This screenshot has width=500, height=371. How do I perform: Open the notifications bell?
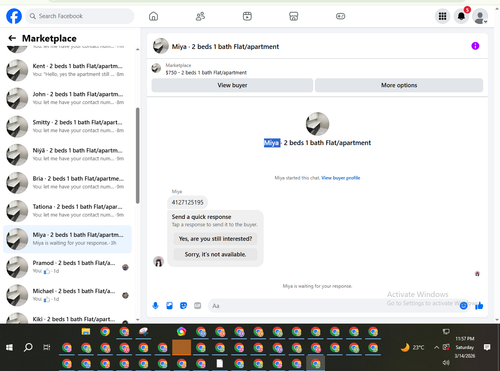(x=461, y=16)
